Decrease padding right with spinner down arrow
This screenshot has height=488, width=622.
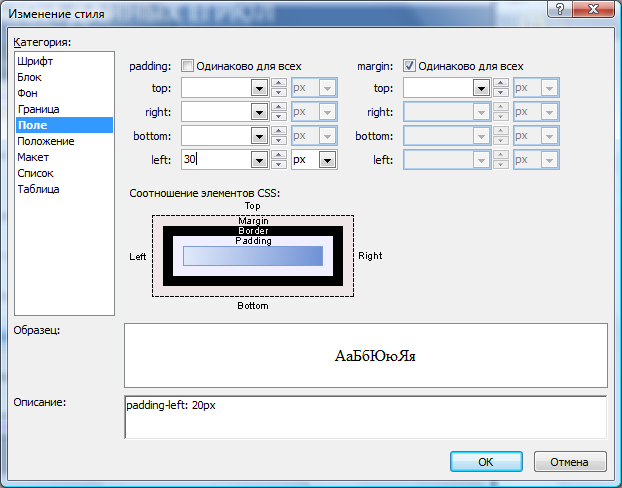coord(279,117)
